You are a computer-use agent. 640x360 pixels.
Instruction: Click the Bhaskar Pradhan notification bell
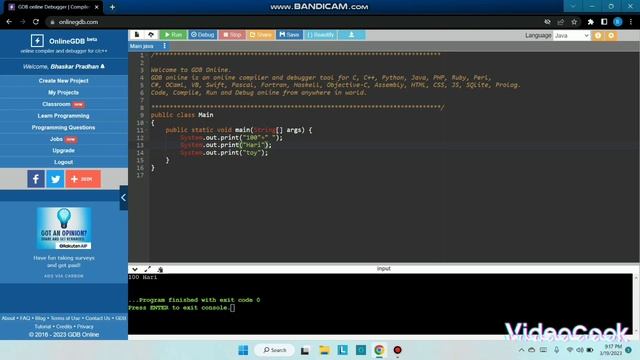(x=102, y=66)
